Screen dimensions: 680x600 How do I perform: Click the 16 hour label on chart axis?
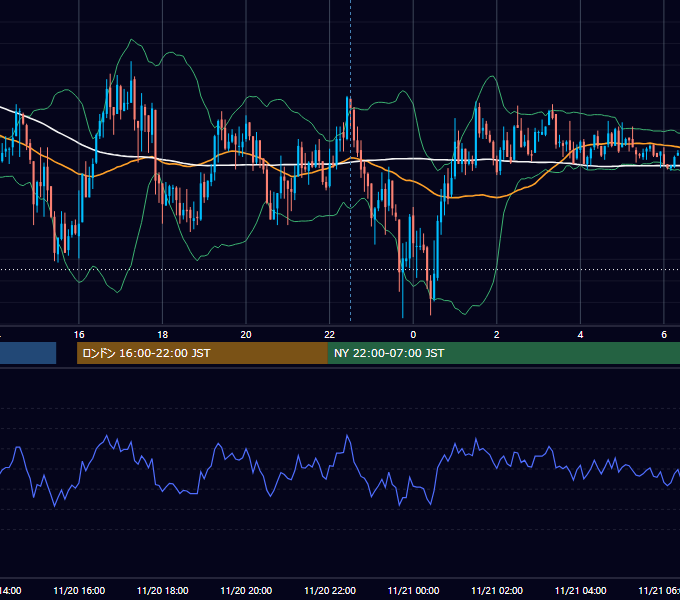[x=79, y=334]
